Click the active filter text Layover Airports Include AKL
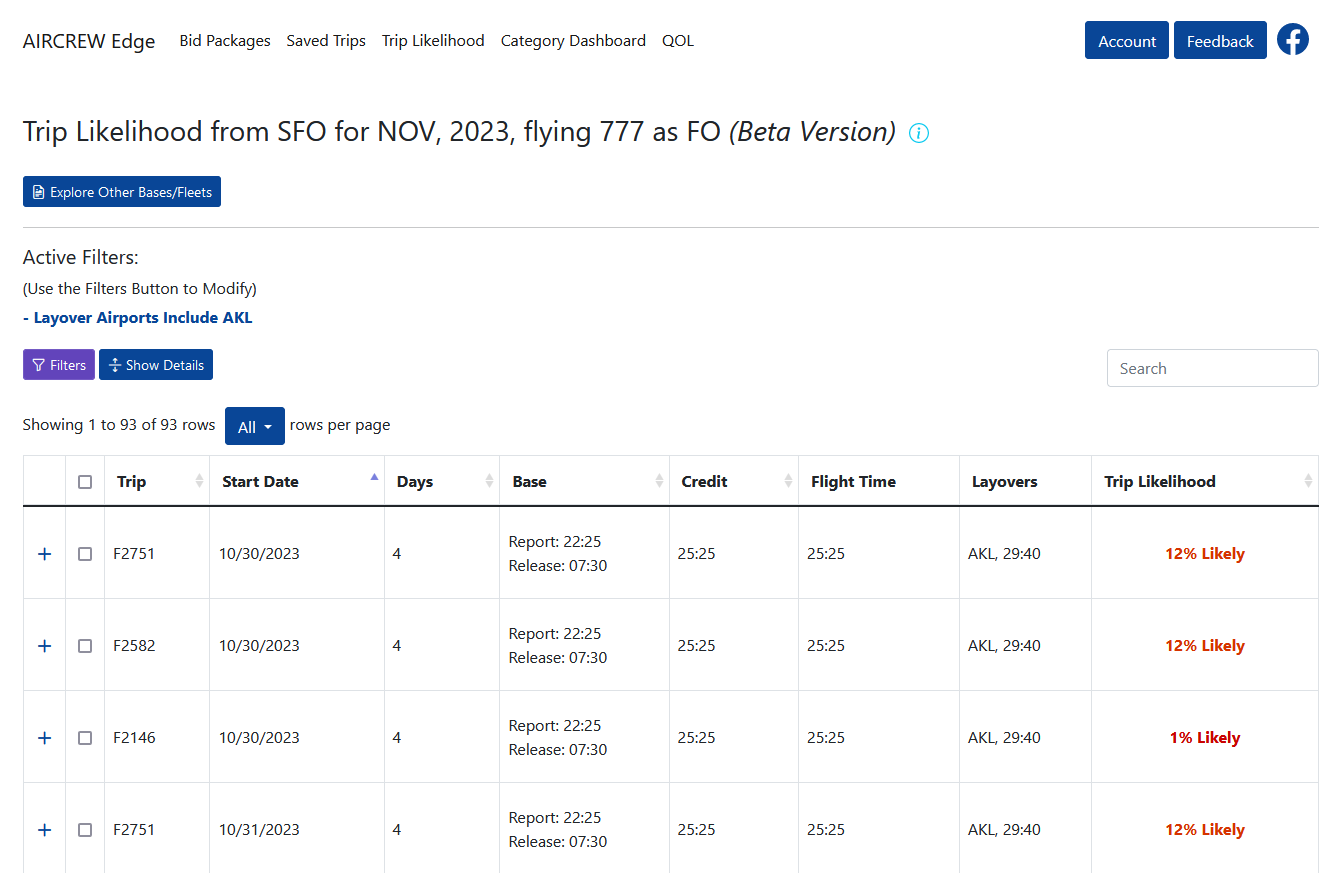The width and height of the screenshot is (1341, 873). [x=138, y=318]
